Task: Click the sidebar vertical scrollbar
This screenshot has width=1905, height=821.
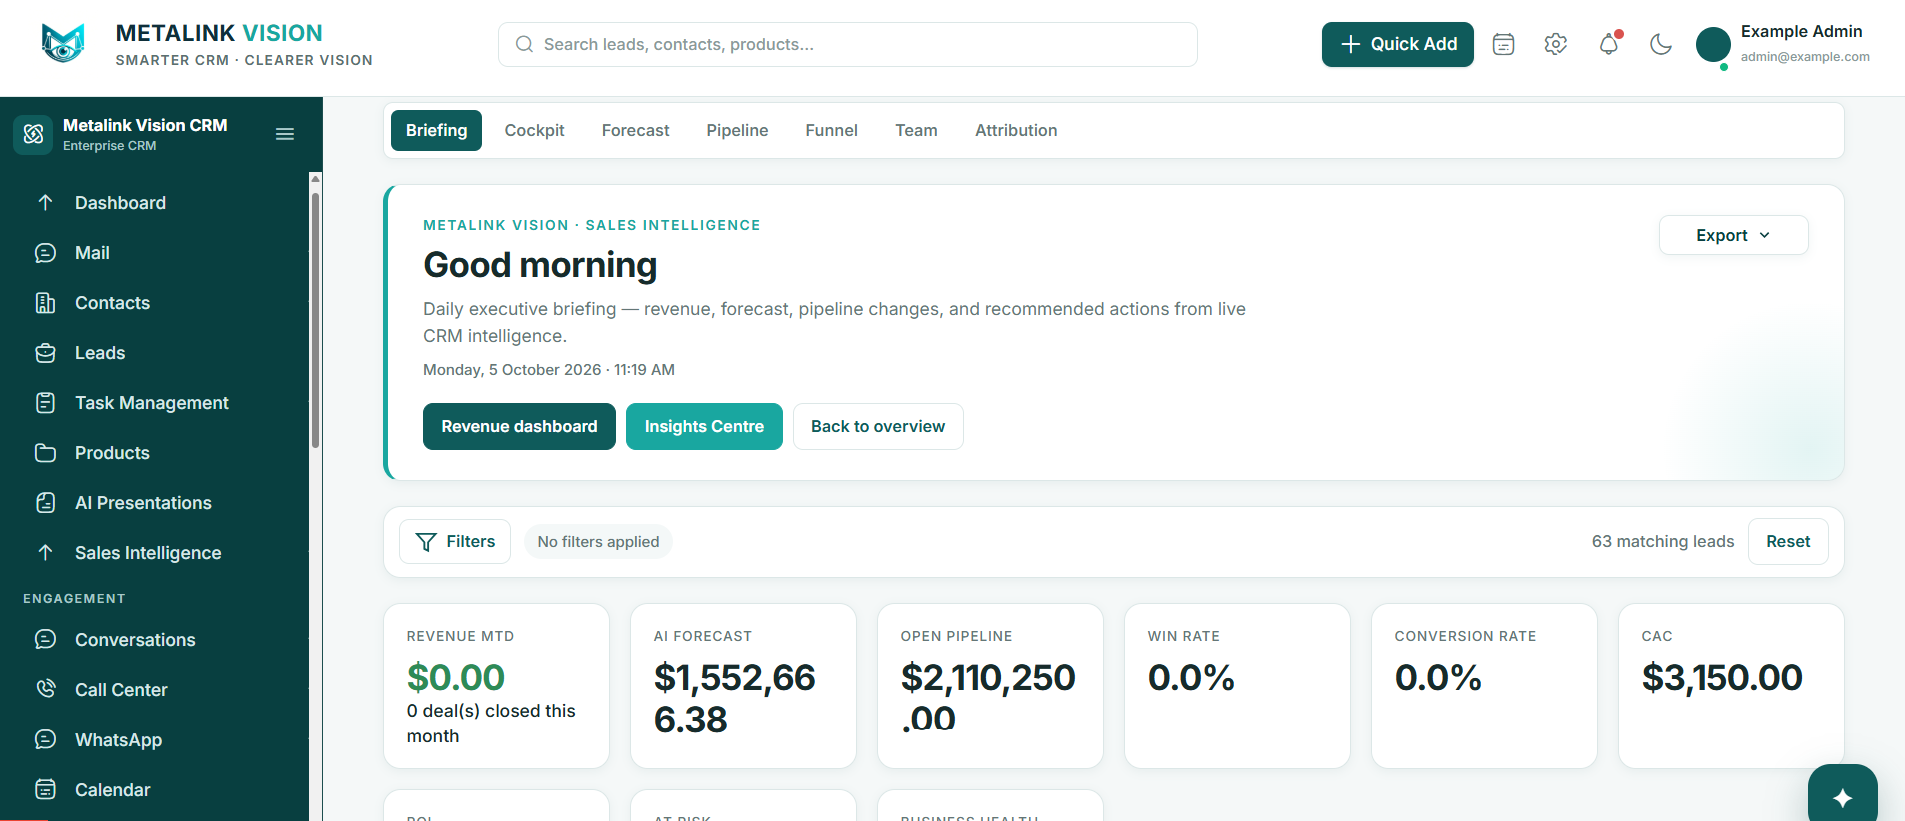Action: [315, 320]
